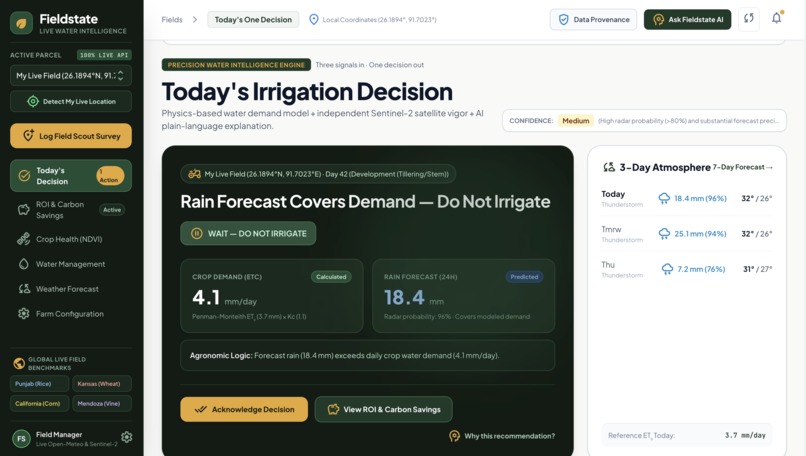Click the 1 Action badge
806x456 pixels.
[x=110, y=176]
